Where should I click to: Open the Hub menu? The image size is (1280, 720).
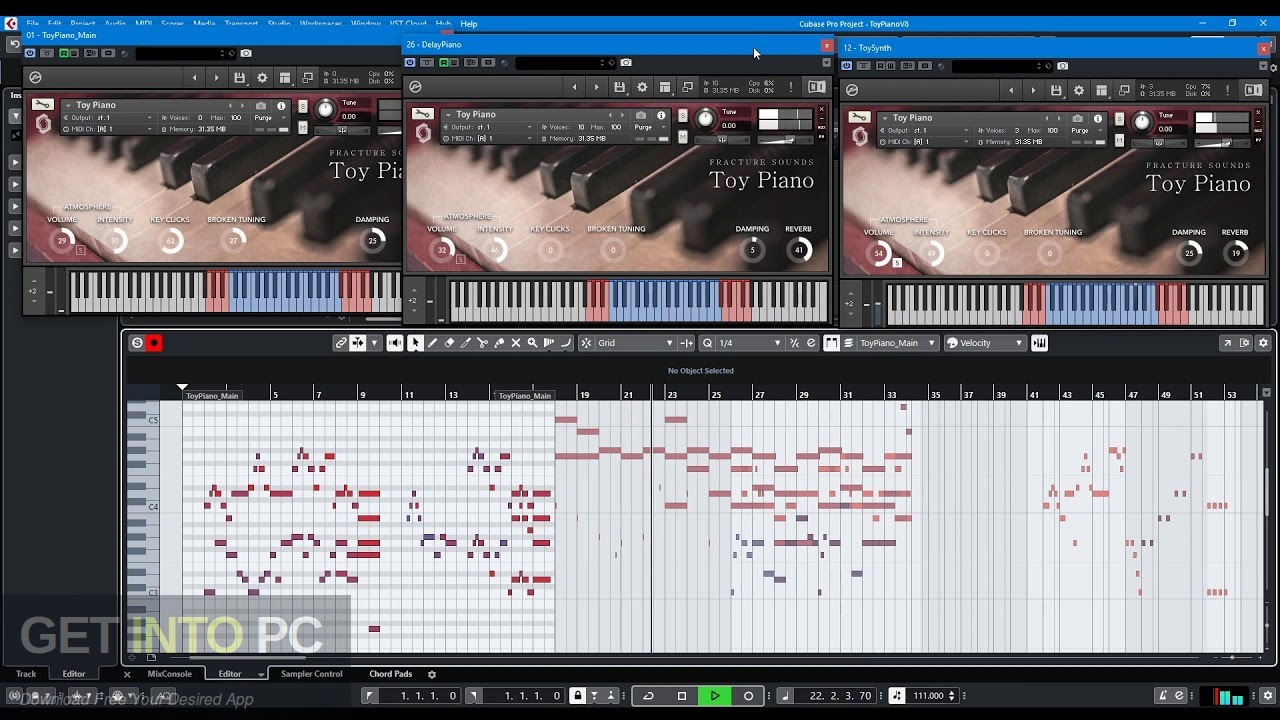click(443, 23)
